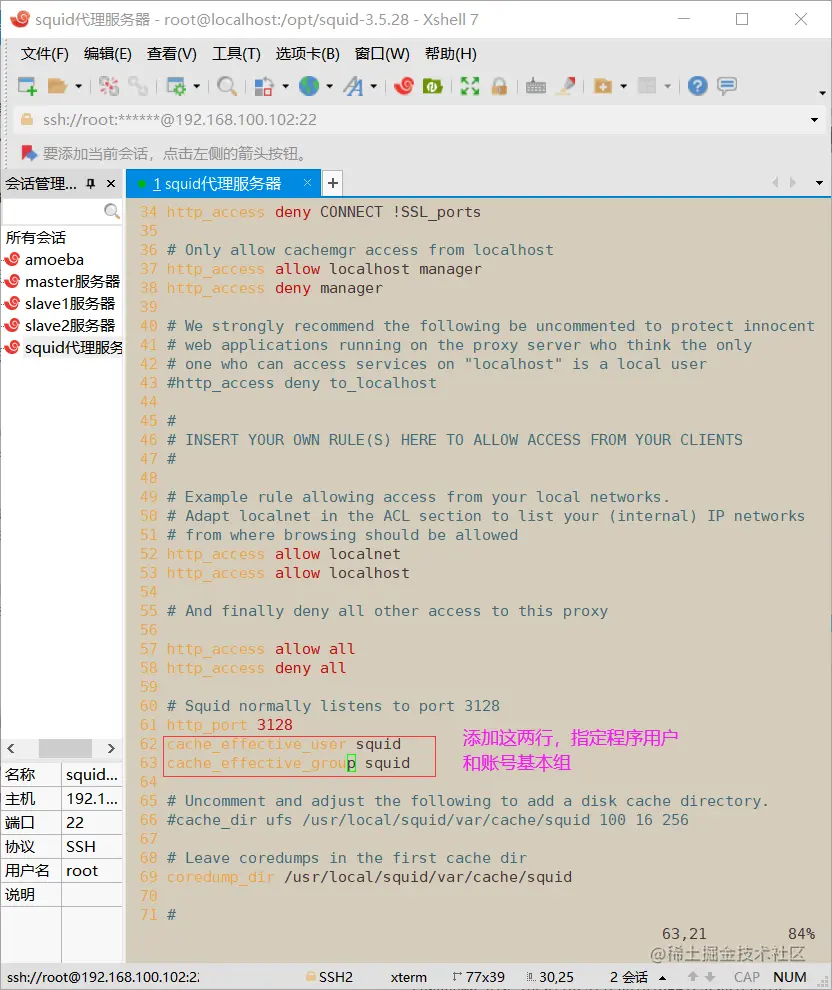
Task: Add a new tab with plus button
Action: click(x=333, y=184)
